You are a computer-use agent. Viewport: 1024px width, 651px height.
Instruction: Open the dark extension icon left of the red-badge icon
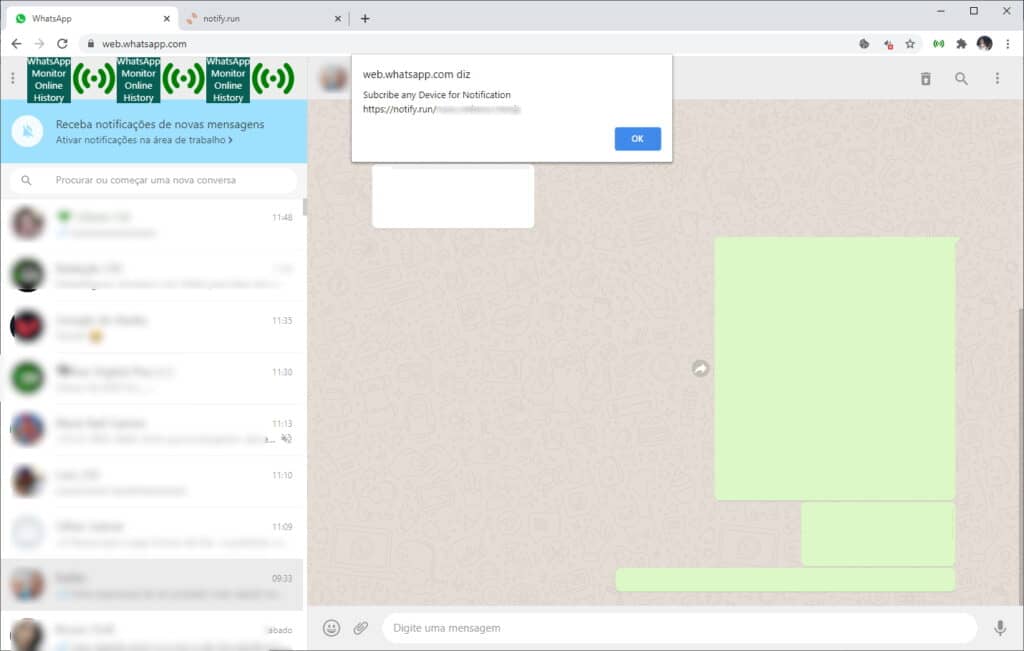tap(864, 44)
